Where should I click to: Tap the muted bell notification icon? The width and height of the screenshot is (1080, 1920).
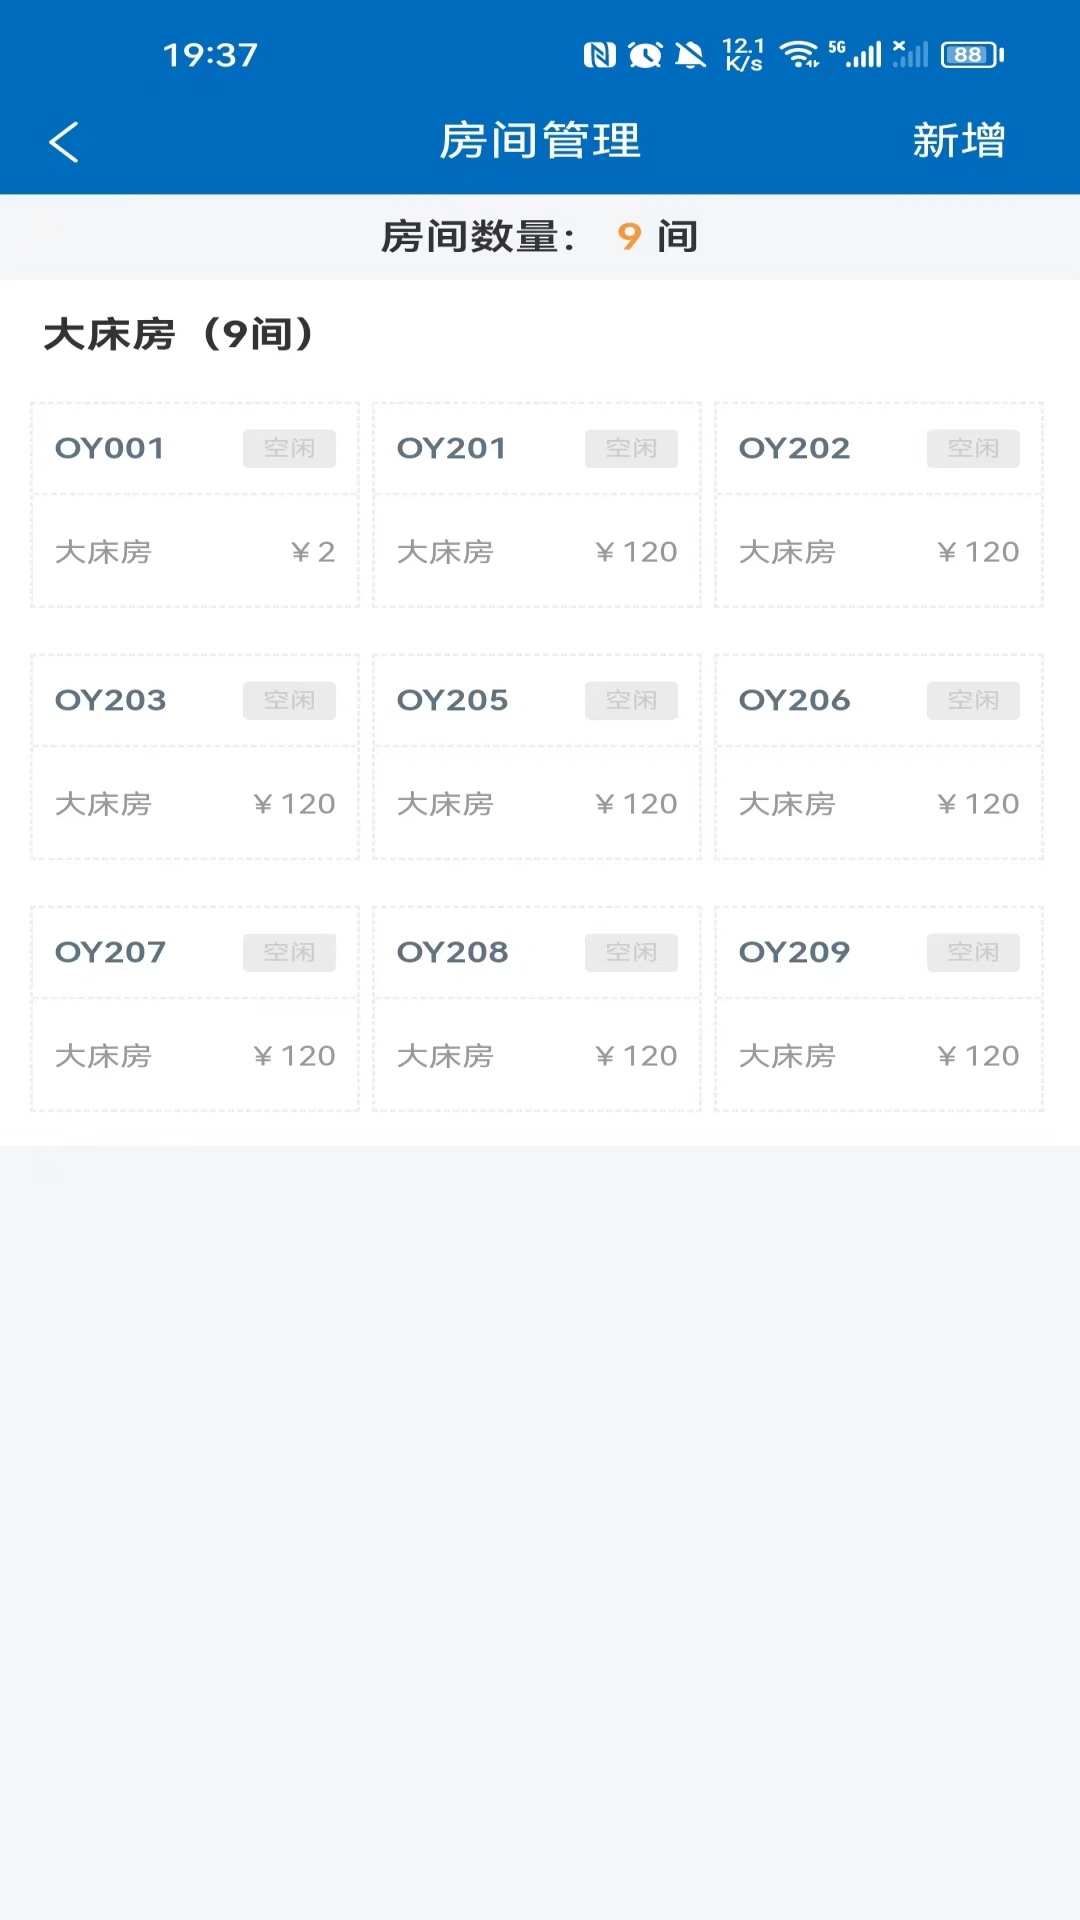tap(690, 55)
